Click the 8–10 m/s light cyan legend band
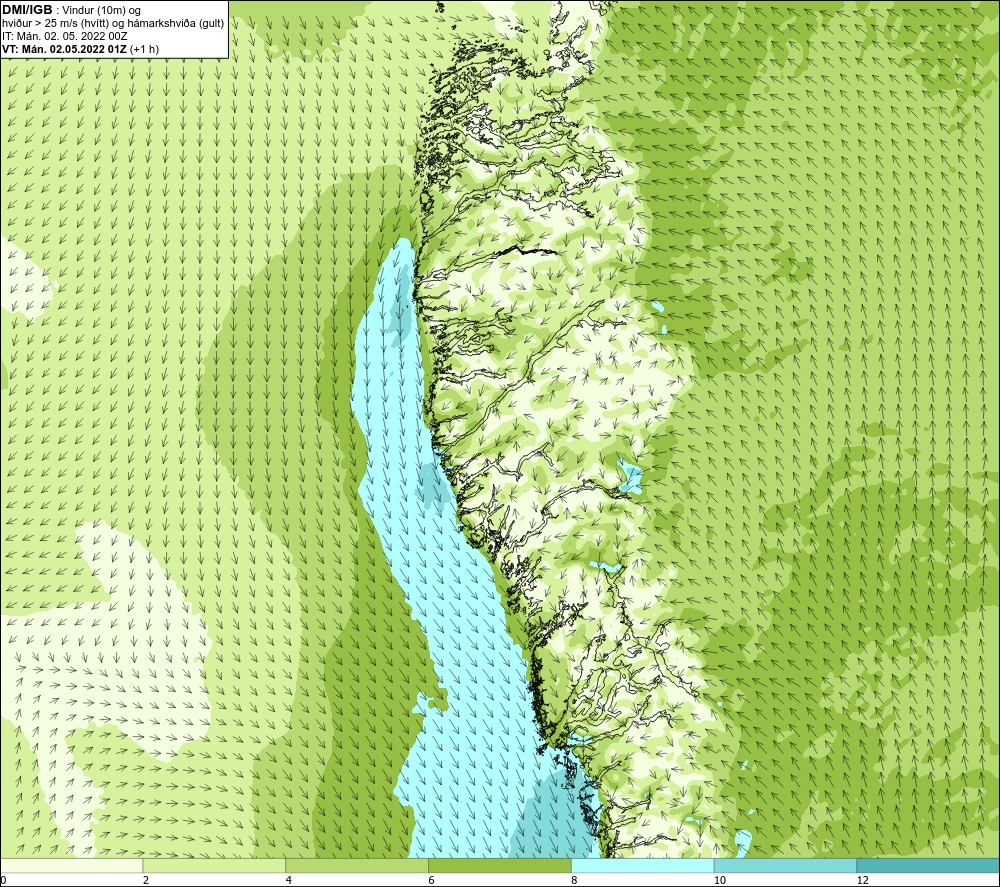Viewport: 1000px width, 887px height. pyautogui.click(x=643, y=865)
